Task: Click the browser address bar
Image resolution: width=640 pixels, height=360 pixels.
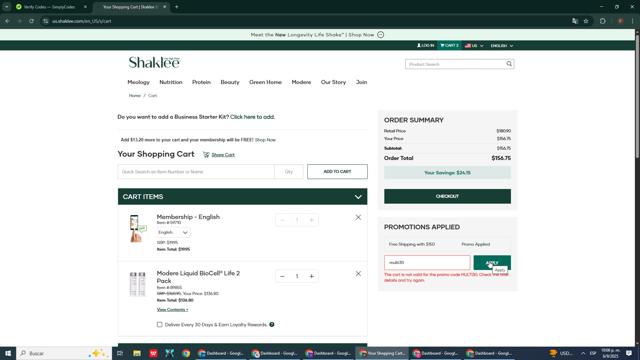Action: pyautogui.click(x=306, y=21)
